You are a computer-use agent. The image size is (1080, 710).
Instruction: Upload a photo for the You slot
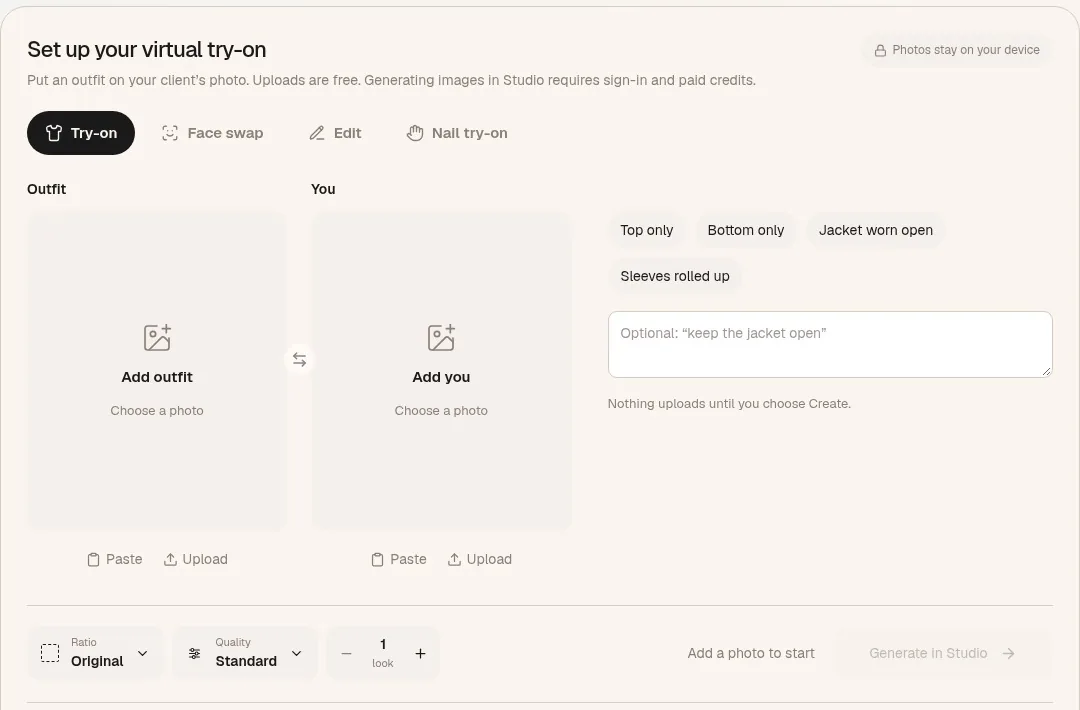479,559
